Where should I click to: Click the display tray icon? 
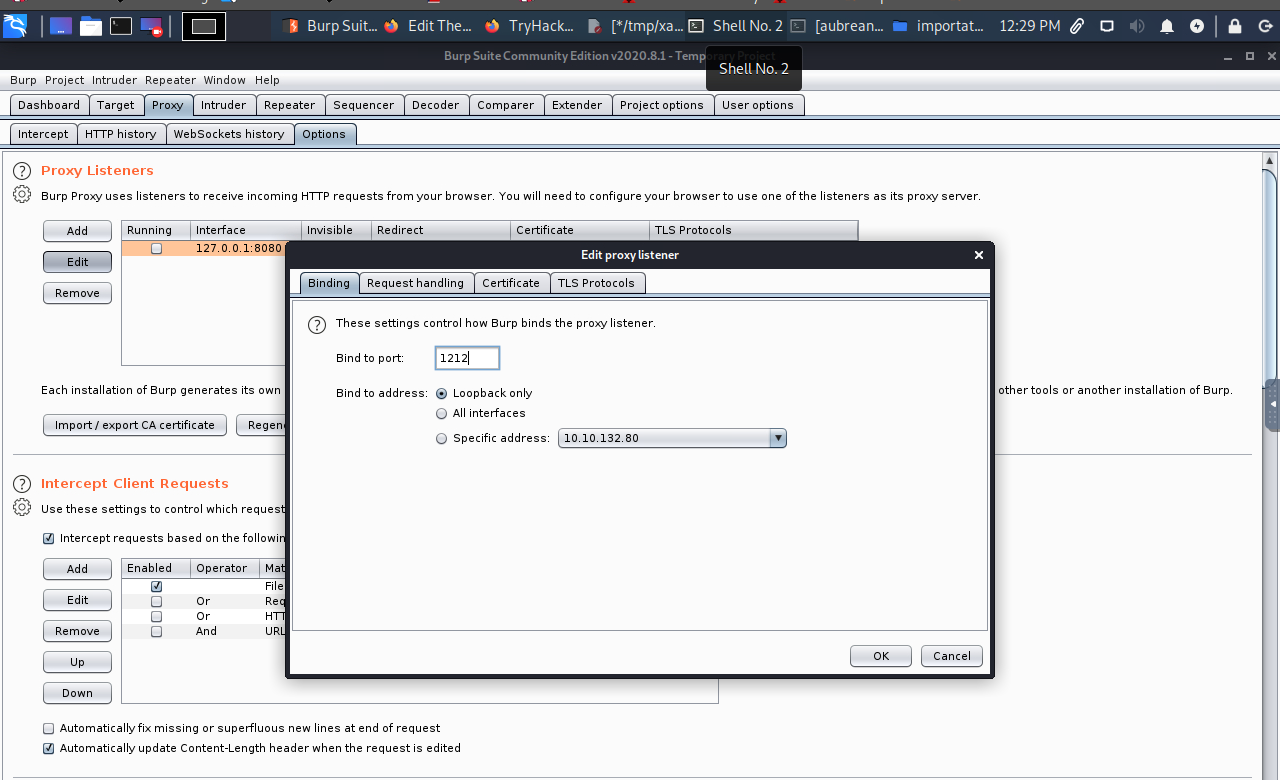1107,27
